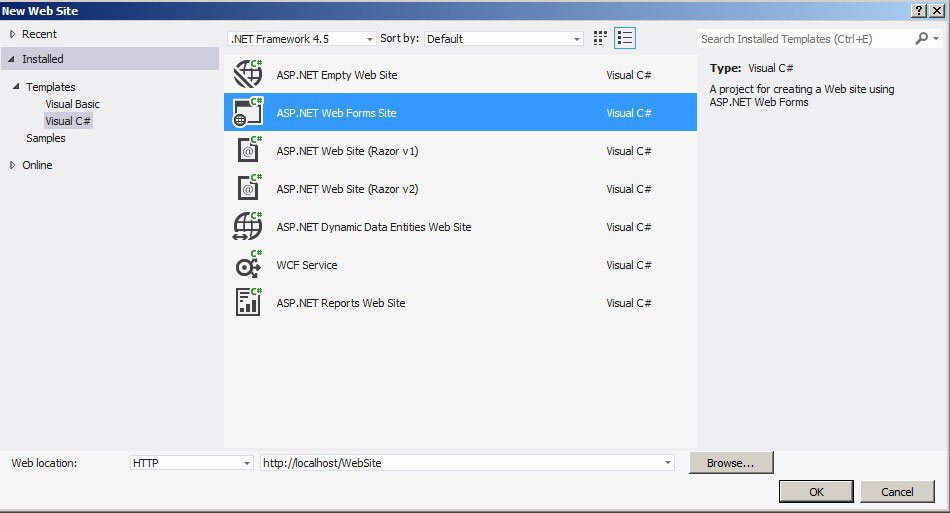Switch to small icons grid view
The image size is (950, 513).
pos(600,38)
